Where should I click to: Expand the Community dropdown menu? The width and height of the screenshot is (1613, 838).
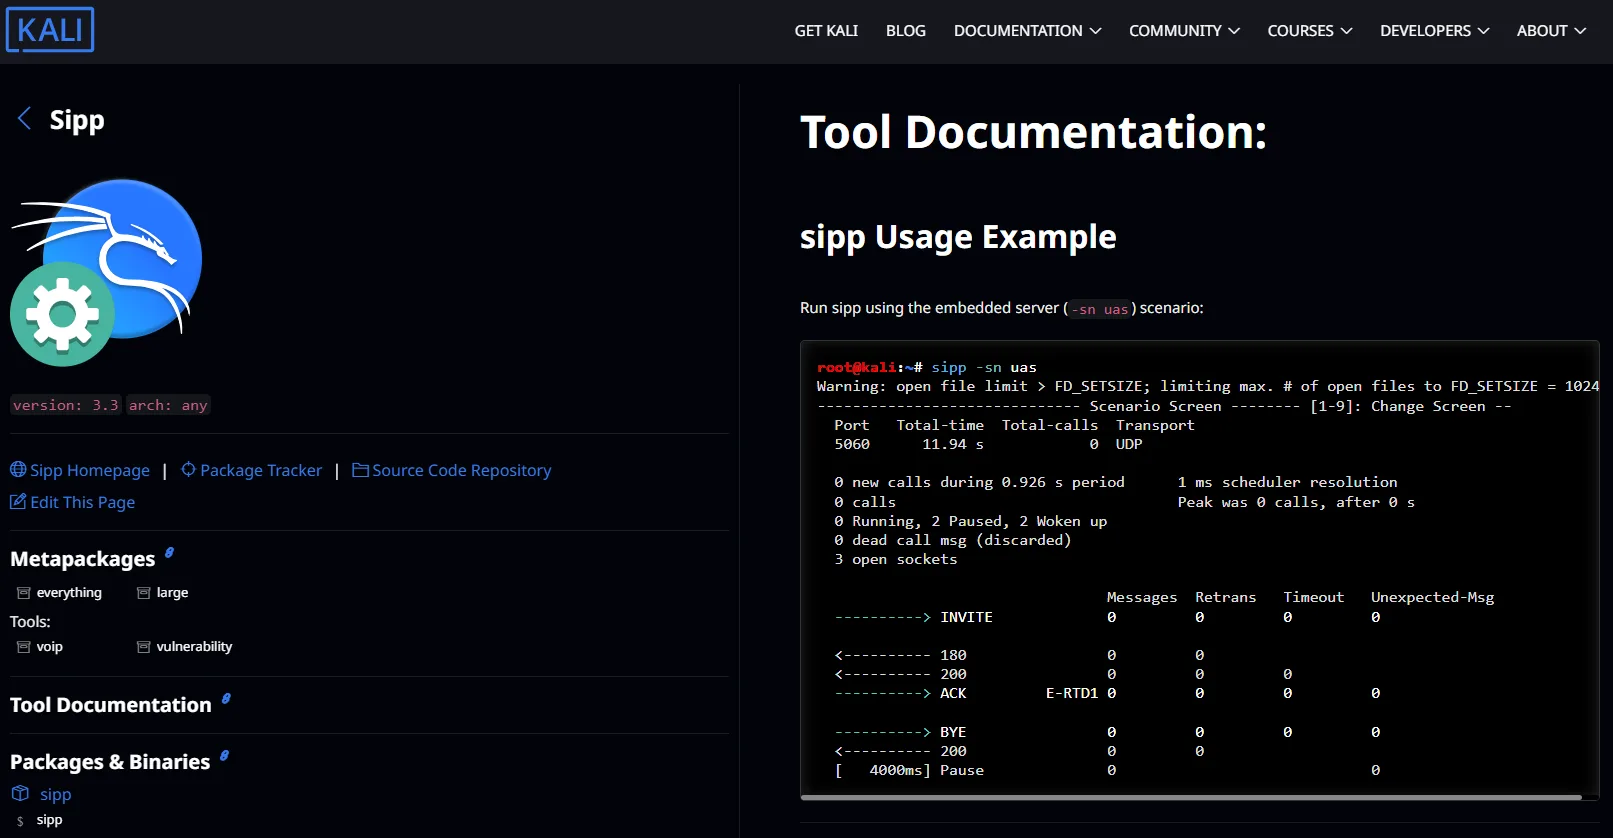point(1185,31)
